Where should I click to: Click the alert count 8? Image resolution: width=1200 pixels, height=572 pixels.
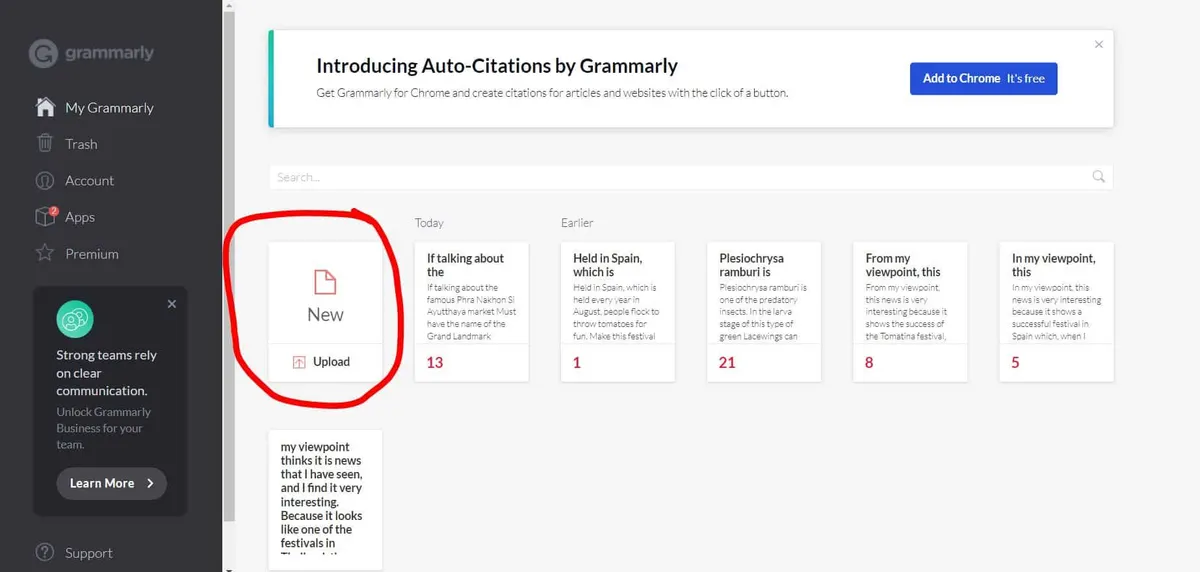click(869, 362)
